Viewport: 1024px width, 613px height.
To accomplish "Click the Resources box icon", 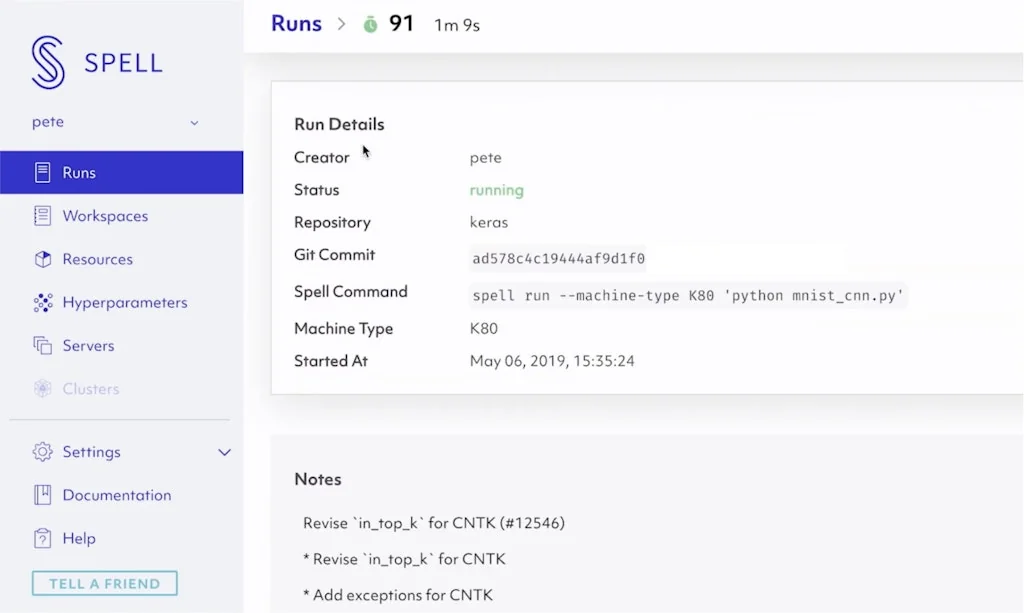I will tap(42, 258).
